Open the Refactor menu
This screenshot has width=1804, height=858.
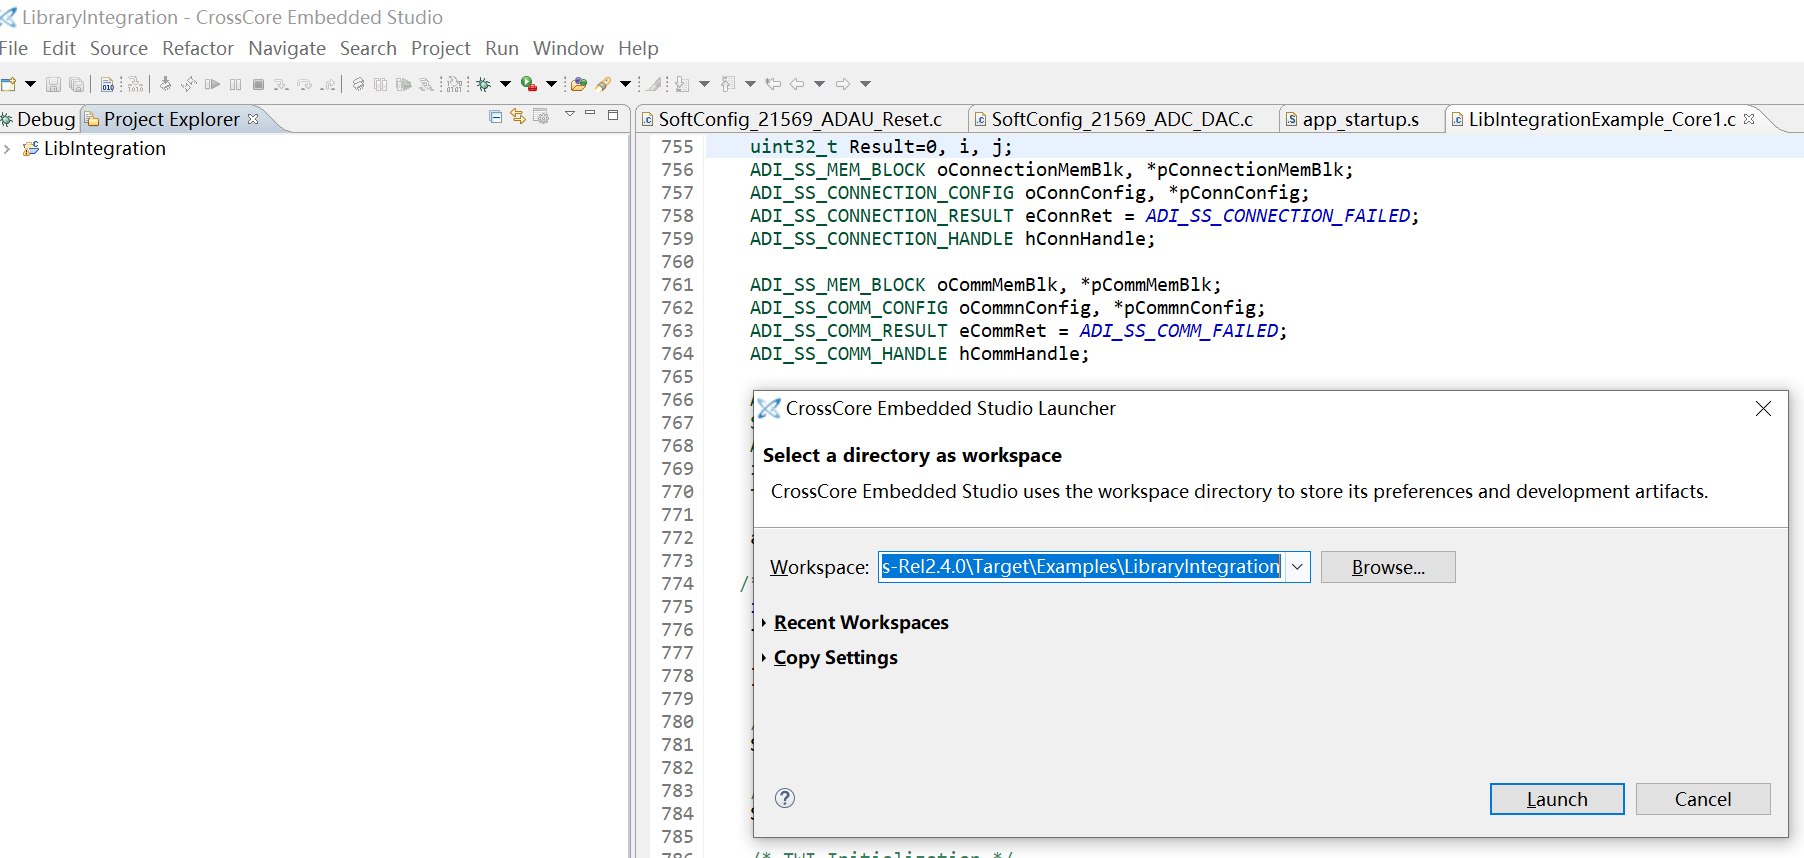198,48
